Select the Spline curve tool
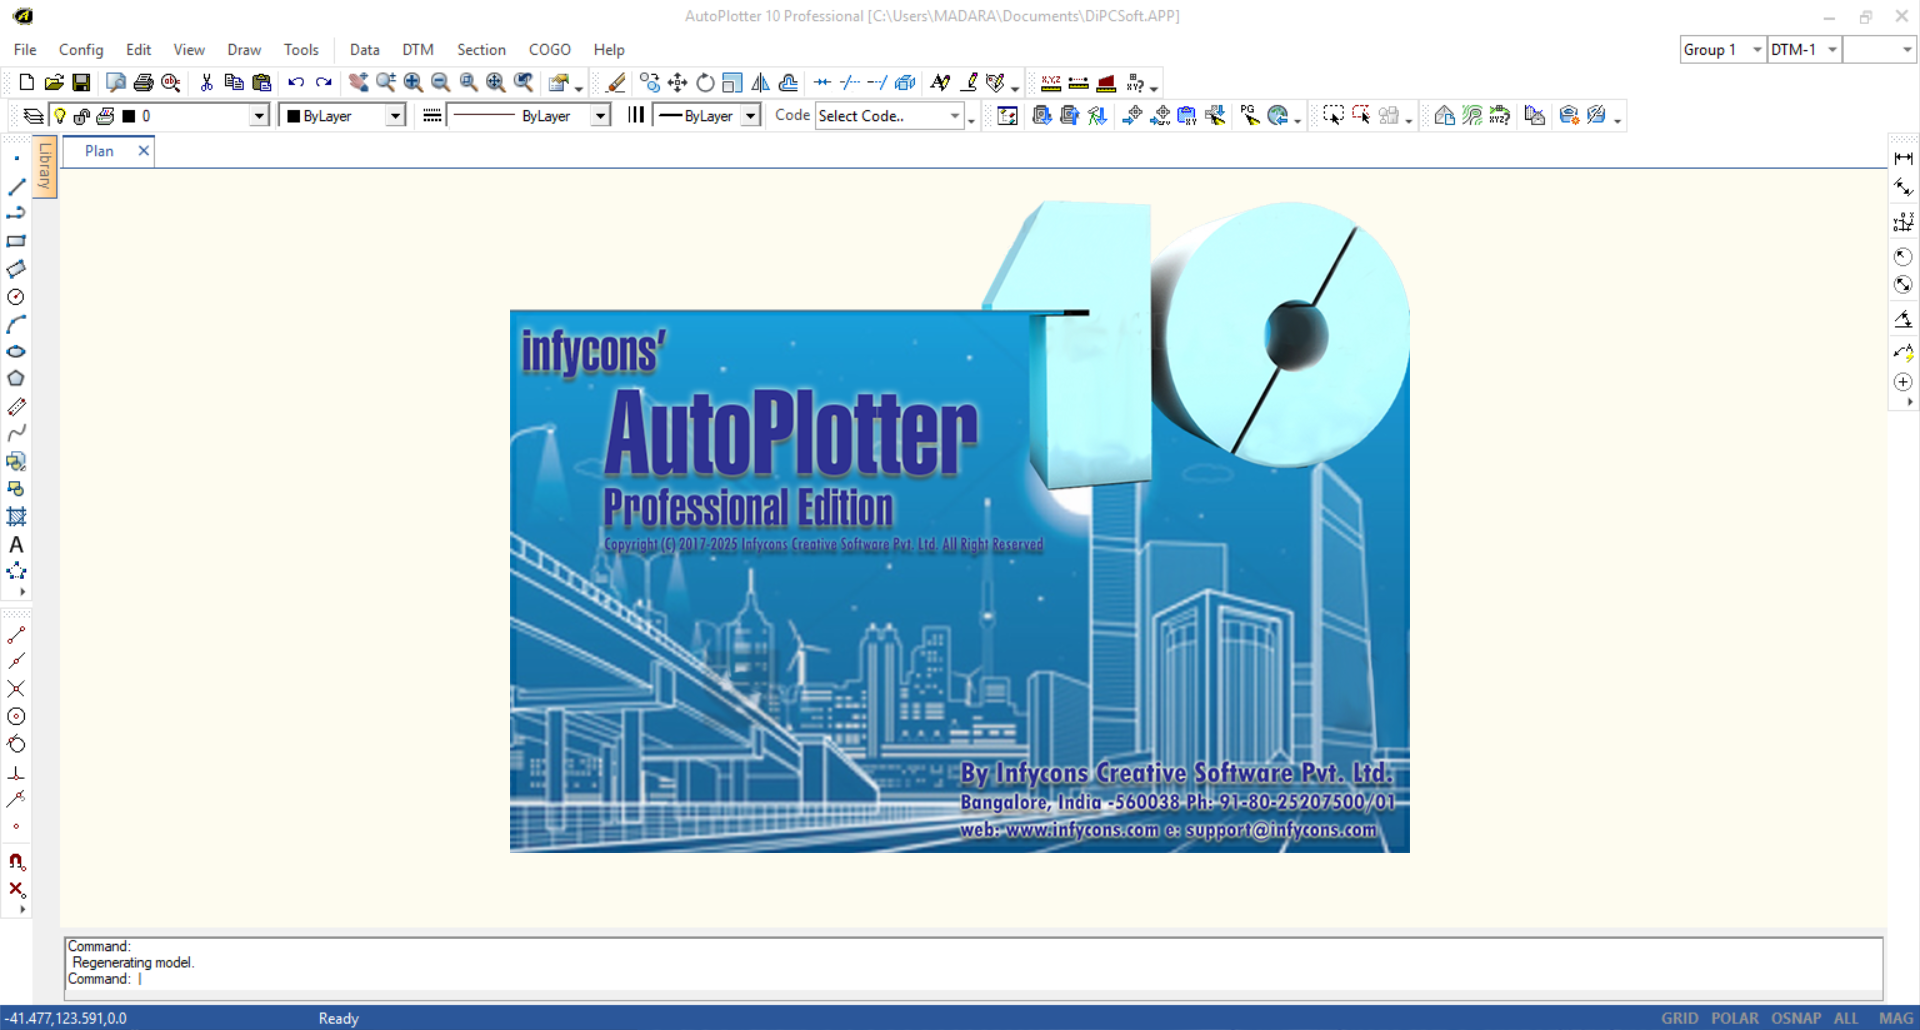Image resolution: width=1920 pixels, height=1030 pixels. coord(16,434)
